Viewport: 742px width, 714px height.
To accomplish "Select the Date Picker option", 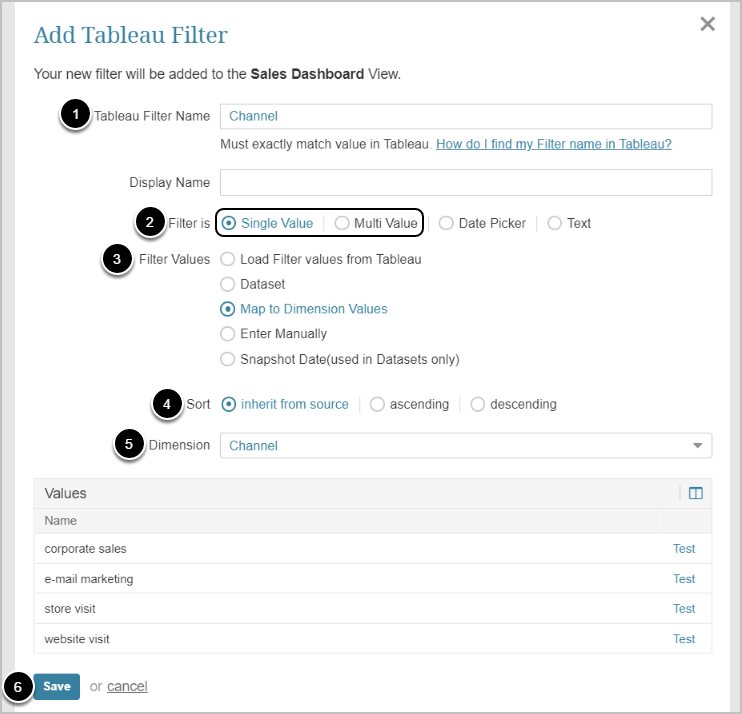I will pyautogui.click(x=446, y=223).
